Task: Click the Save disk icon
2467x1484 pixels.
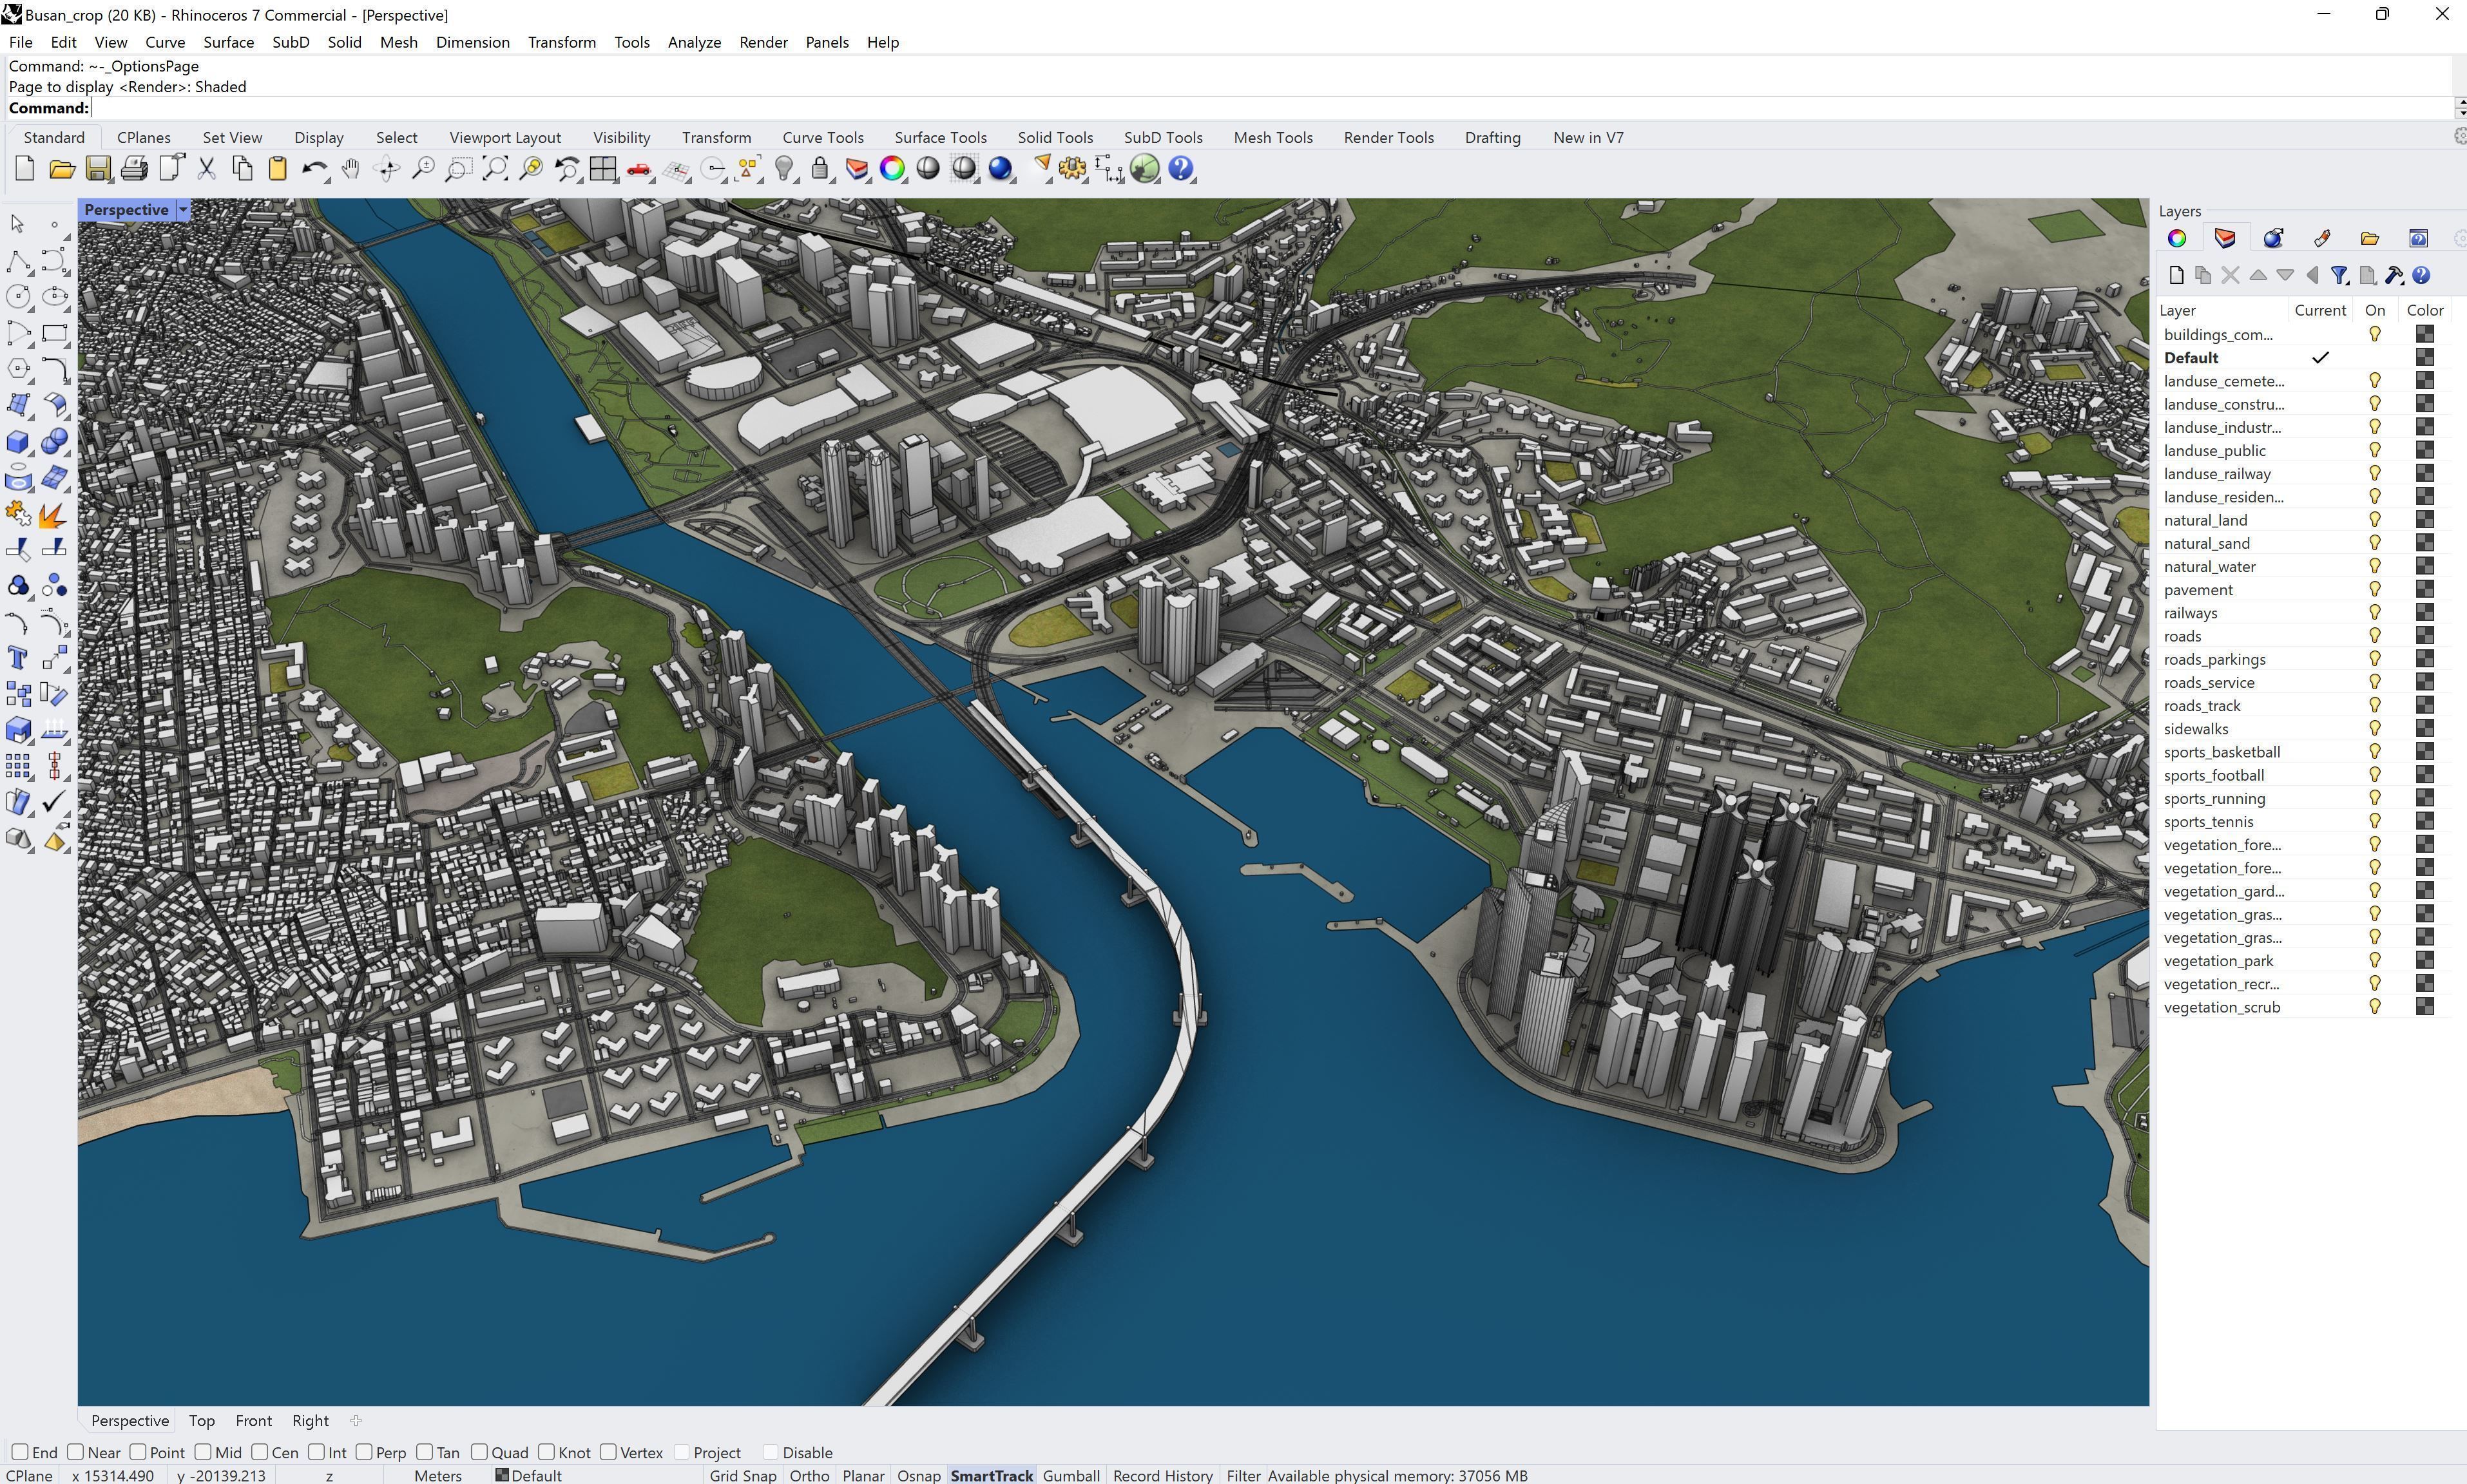Action: pyautogui.click(x=98, y=169)
